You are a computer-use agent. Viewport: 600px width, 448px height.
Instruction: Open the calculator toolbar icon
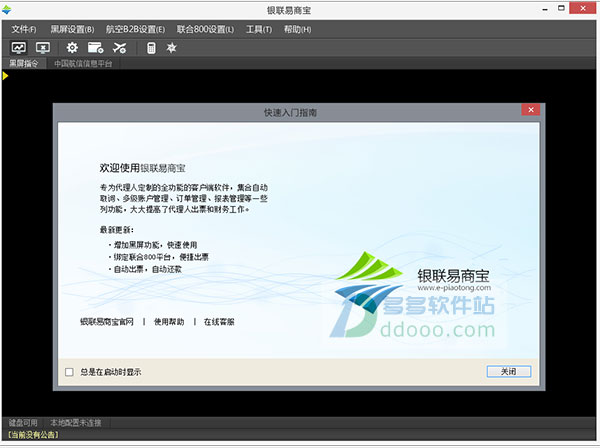tap(151, 48)
